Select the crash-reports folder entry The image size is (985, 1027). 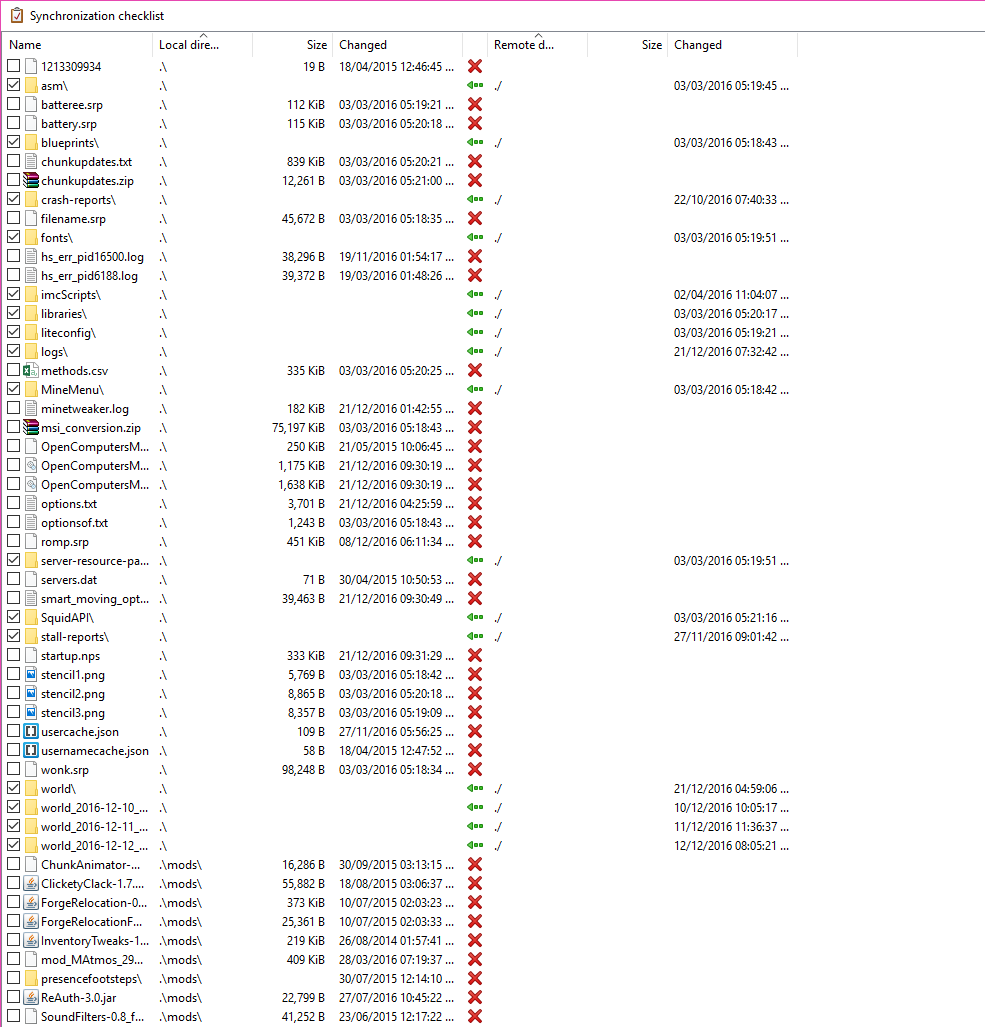coord(78,200)
